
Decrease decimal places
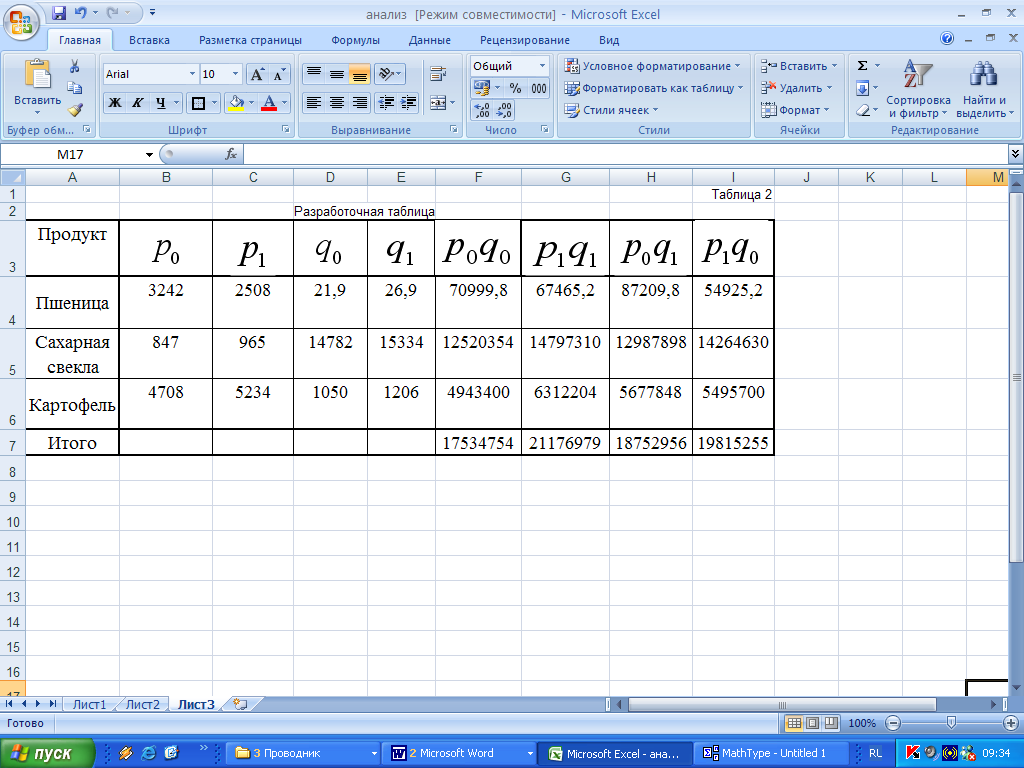(x=504, y=110)
